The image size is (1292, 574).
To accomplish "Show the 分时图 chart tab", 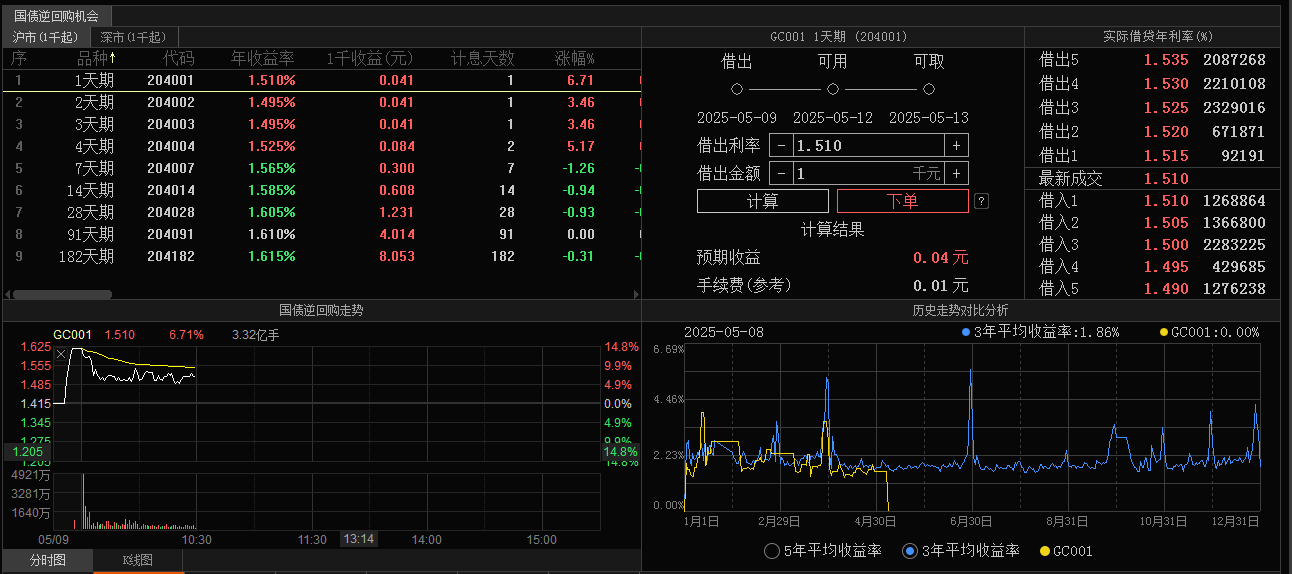I will [x=47, y=560].
